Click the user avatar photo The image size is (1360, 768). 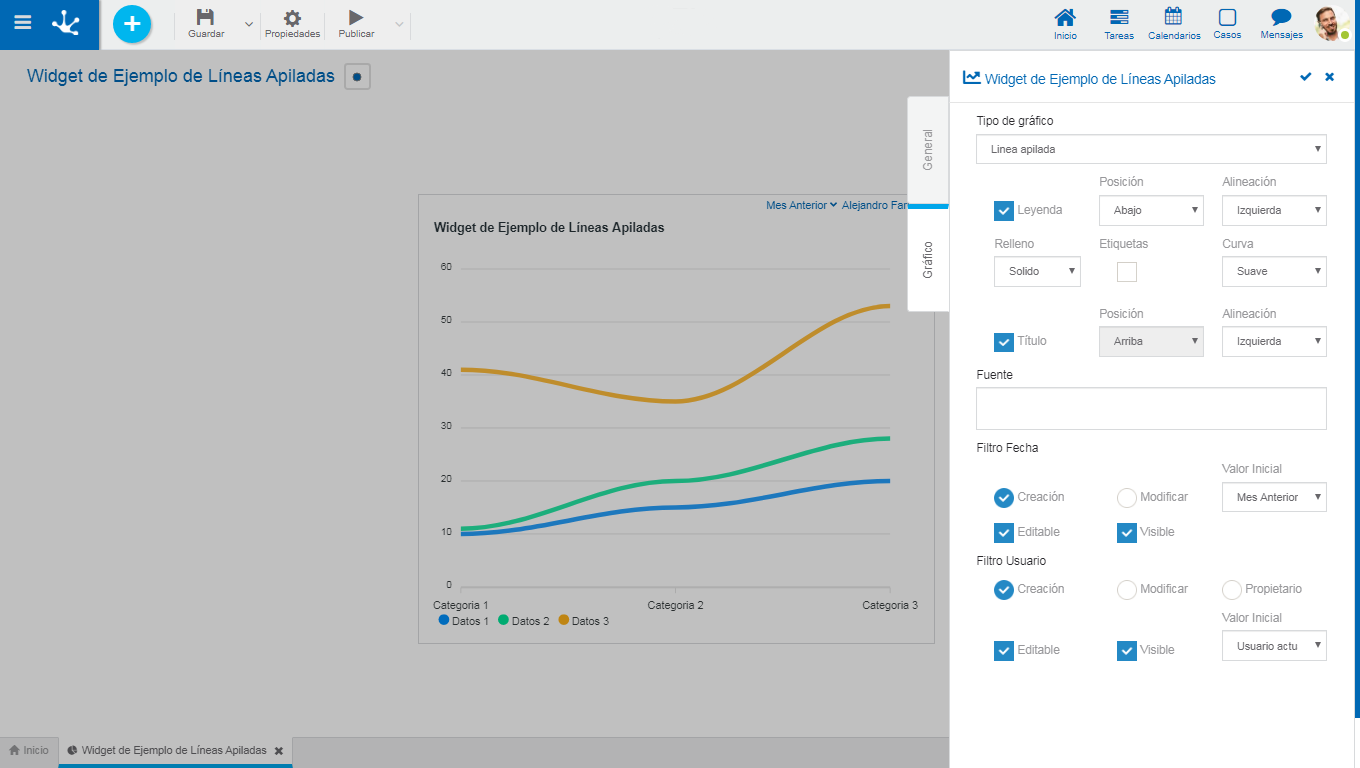tap(1329, 23)
